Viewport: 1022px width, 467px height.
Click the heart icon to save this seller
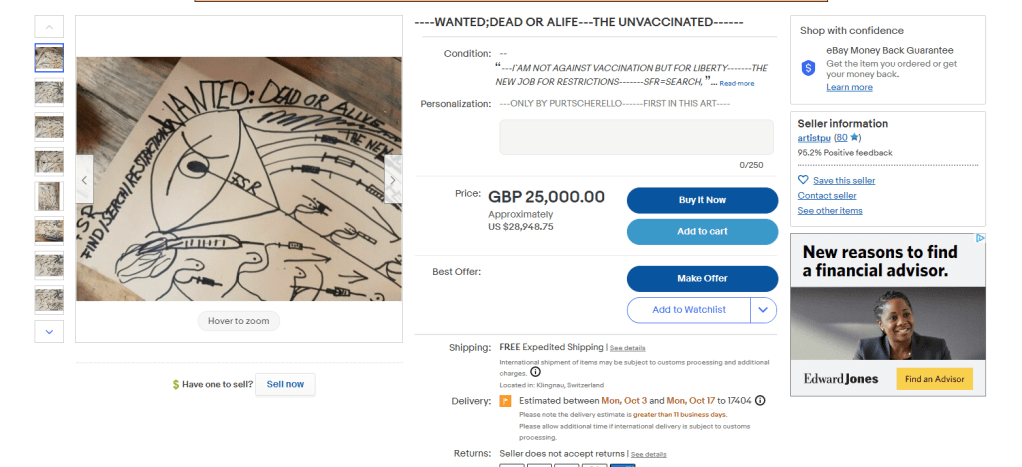coord(803,180)
